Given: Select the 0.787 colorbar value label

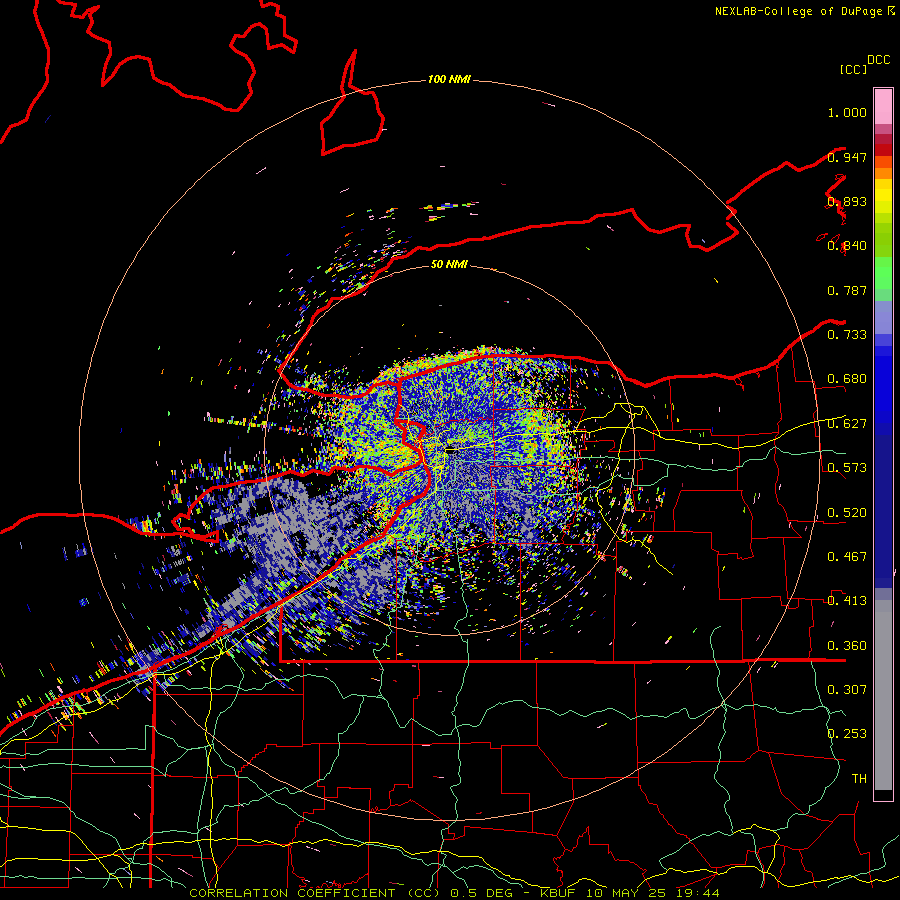Looking at the screenshot, I should pyautogui.click(x=847, y=290).
